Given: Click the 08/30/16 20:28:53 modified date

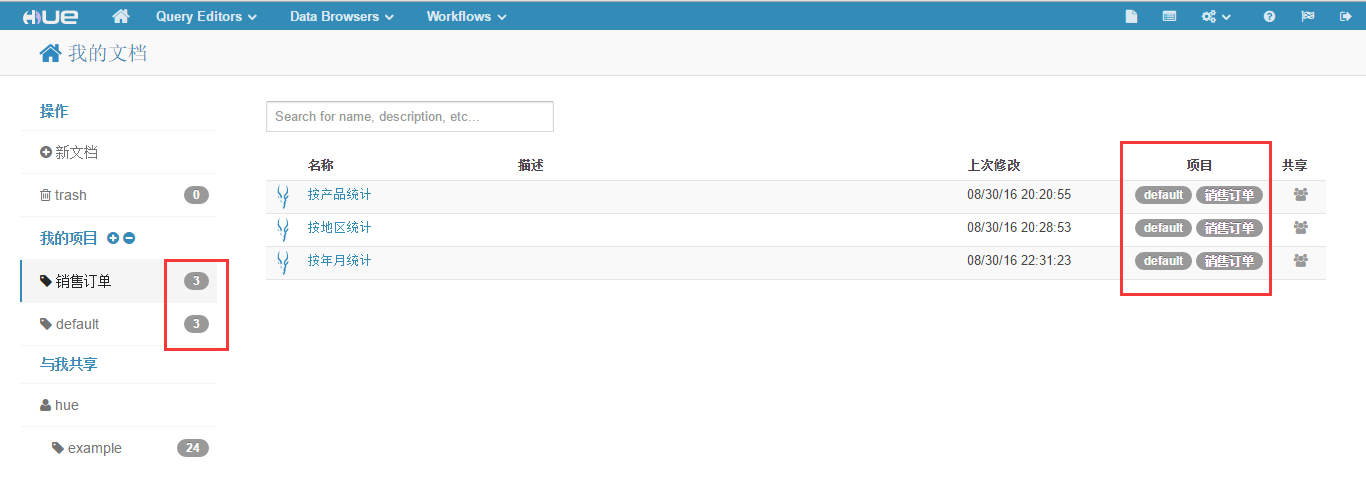Looking at the screenshot, I should coord(1019,228).
